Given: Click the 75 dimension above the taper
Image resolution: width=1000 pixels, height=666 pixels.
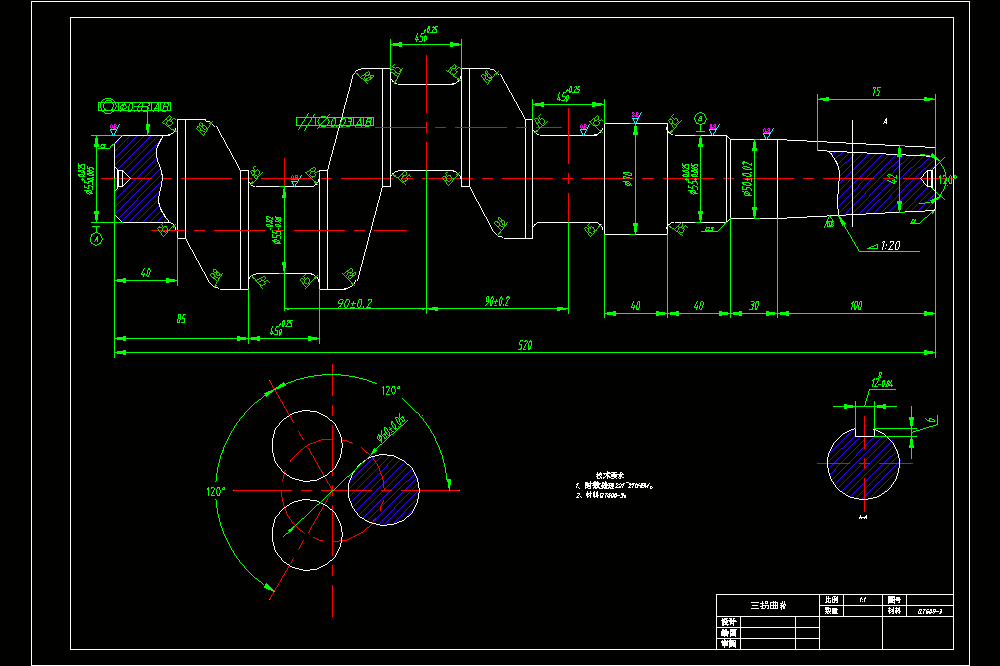Looking at the screenshot, I should (x=876, y=92).
